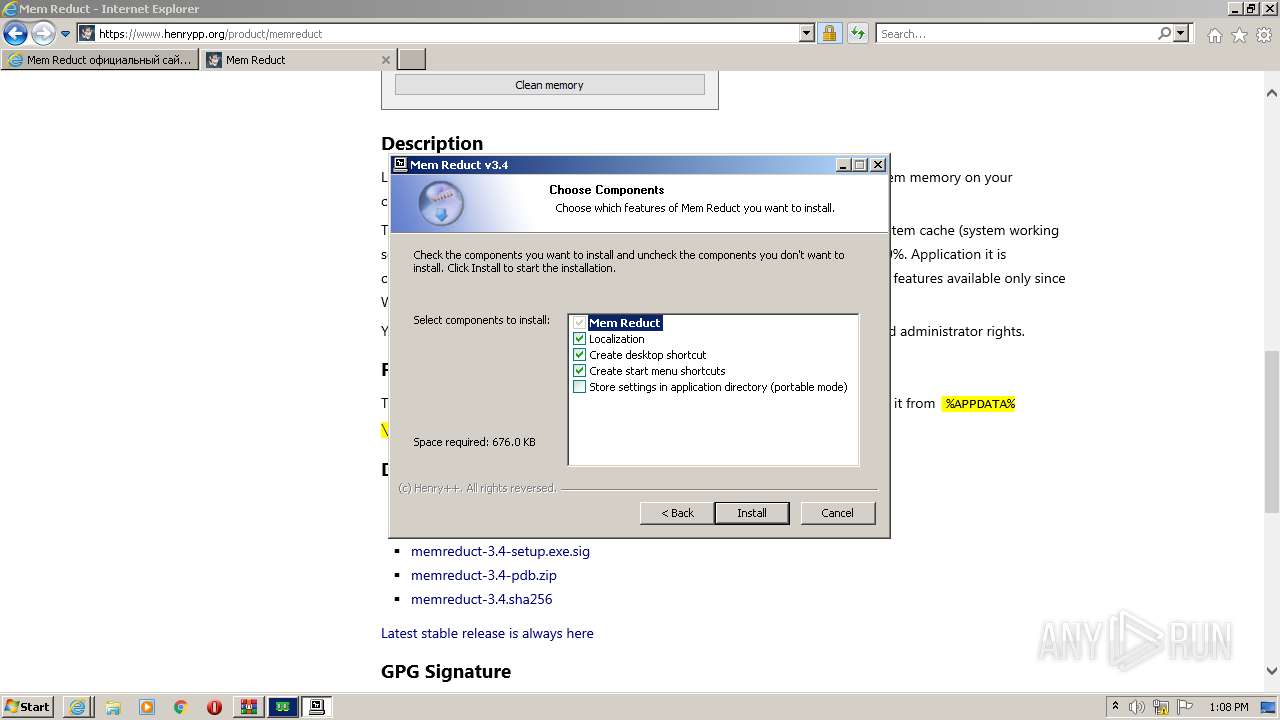The height and width of the screenshot is (720, 1280).
Task: Click the page scrollbar up arrow
Action: point(1271,93)
